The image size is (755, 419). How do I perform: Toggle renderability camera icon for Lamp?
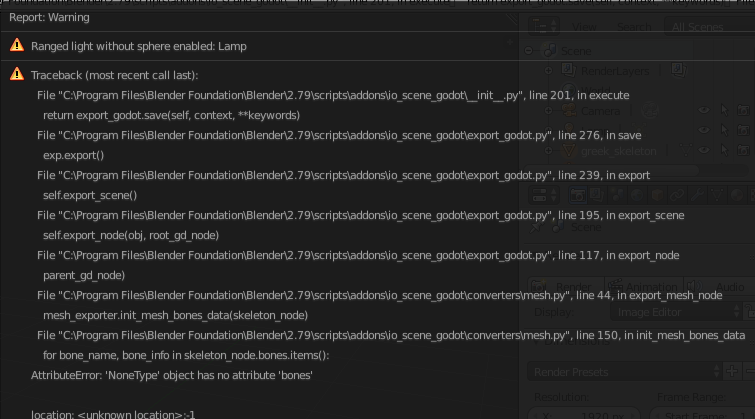pyautogui.click(x=743, y=130)
